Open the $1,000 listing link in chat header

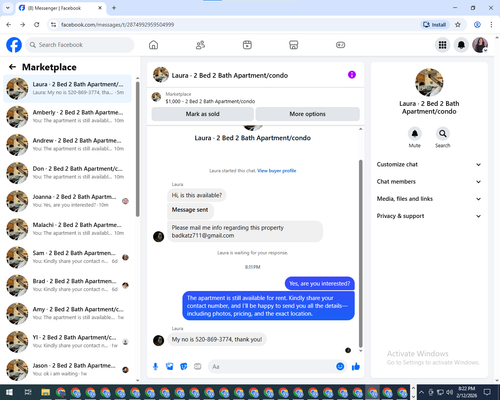(x=210, y=101)
